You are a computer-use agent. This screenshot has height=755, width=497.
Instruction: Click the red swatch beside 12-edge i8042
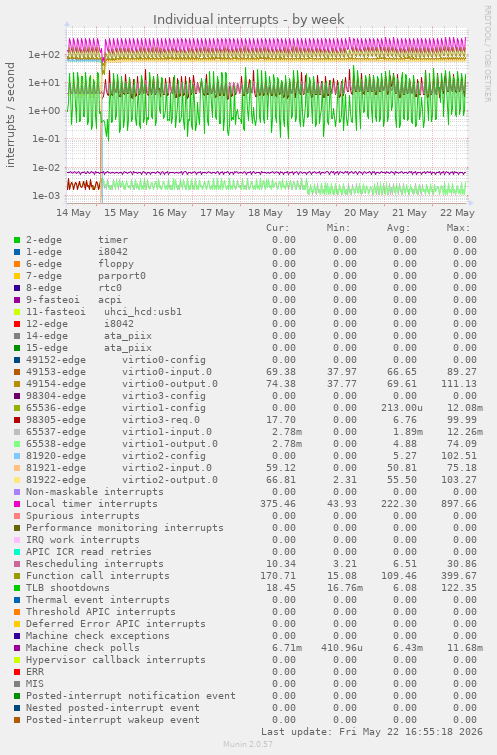[x=17, y=324]
